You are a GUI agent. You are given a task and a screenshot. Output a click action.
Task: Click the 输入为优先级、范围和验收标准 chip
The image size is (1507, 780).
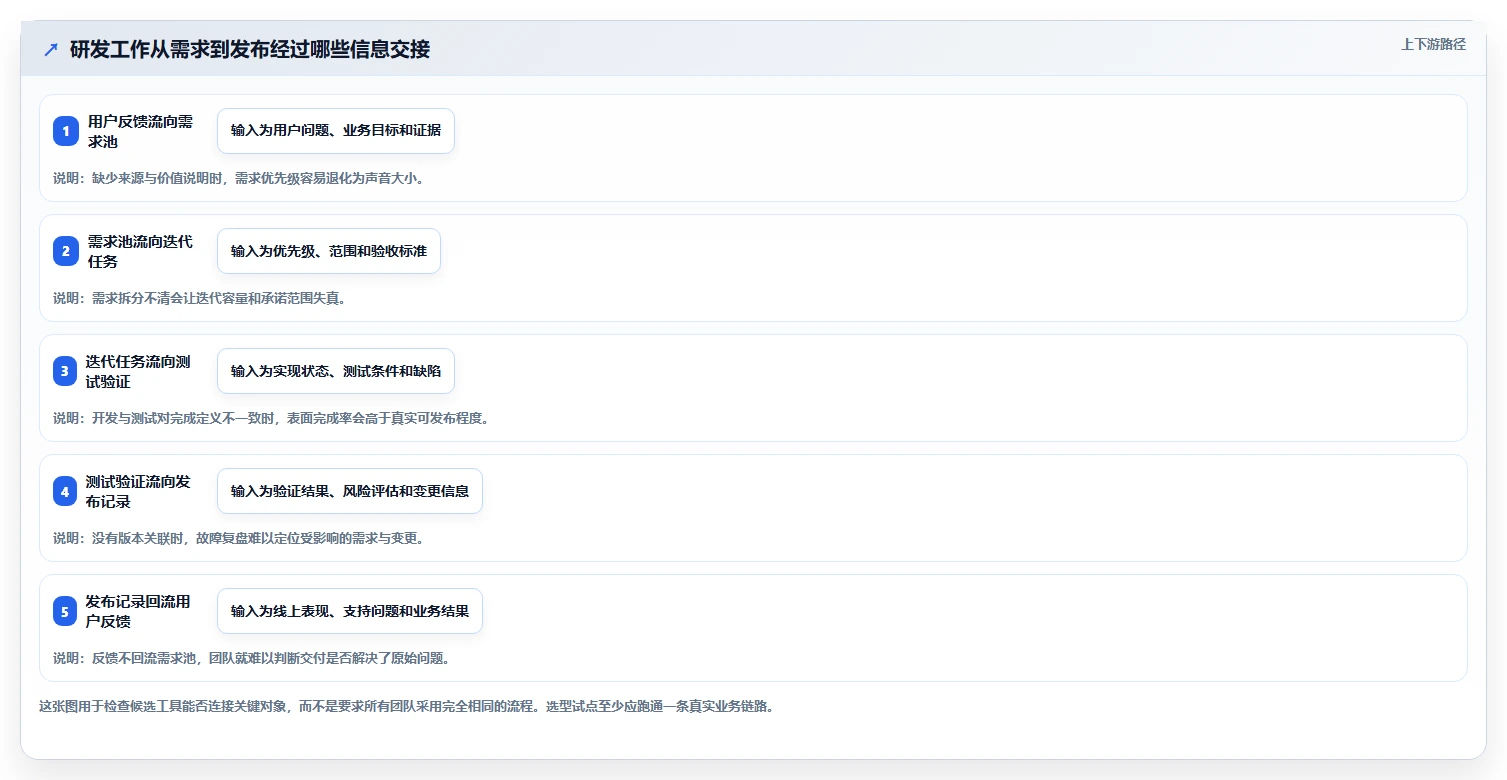(x=329, y=251)
